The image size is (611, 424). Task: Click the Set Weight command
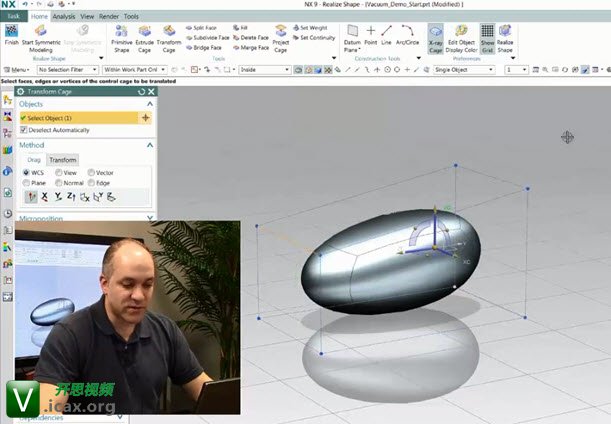[x=310, y=28]
